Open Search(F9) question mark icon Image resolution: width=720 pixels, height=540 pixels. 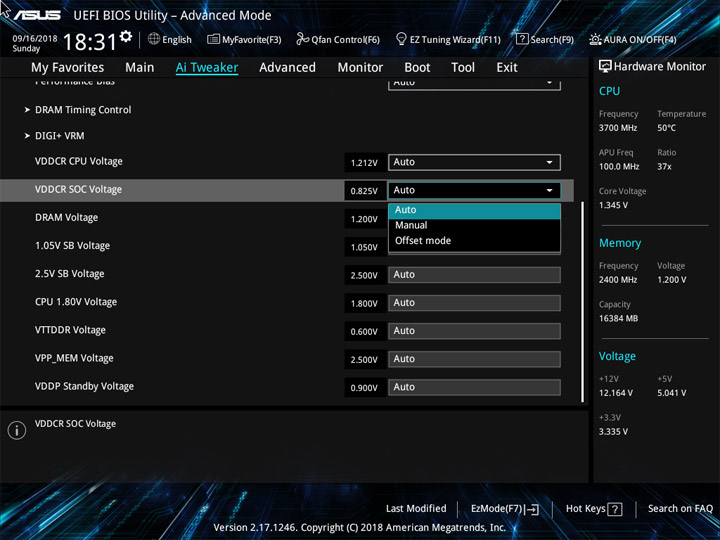coord(522,39)
